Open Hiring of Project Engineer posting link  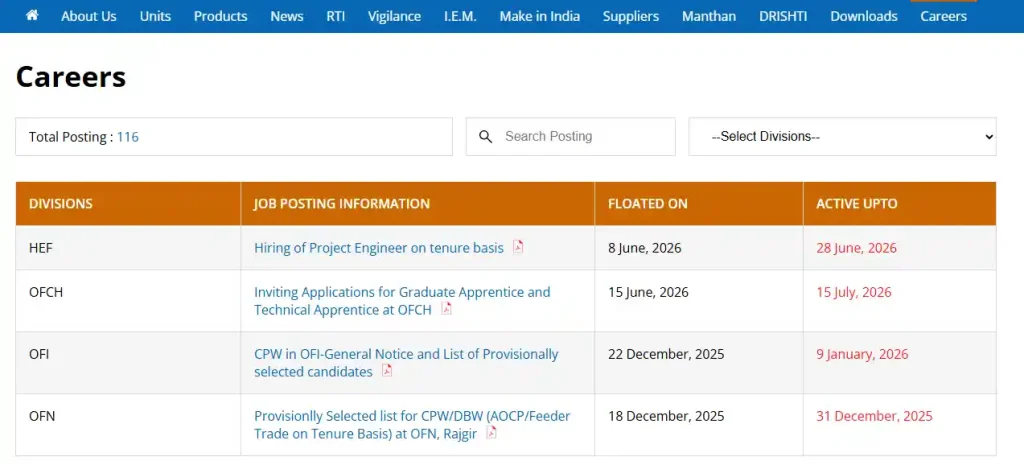[379, 248]
